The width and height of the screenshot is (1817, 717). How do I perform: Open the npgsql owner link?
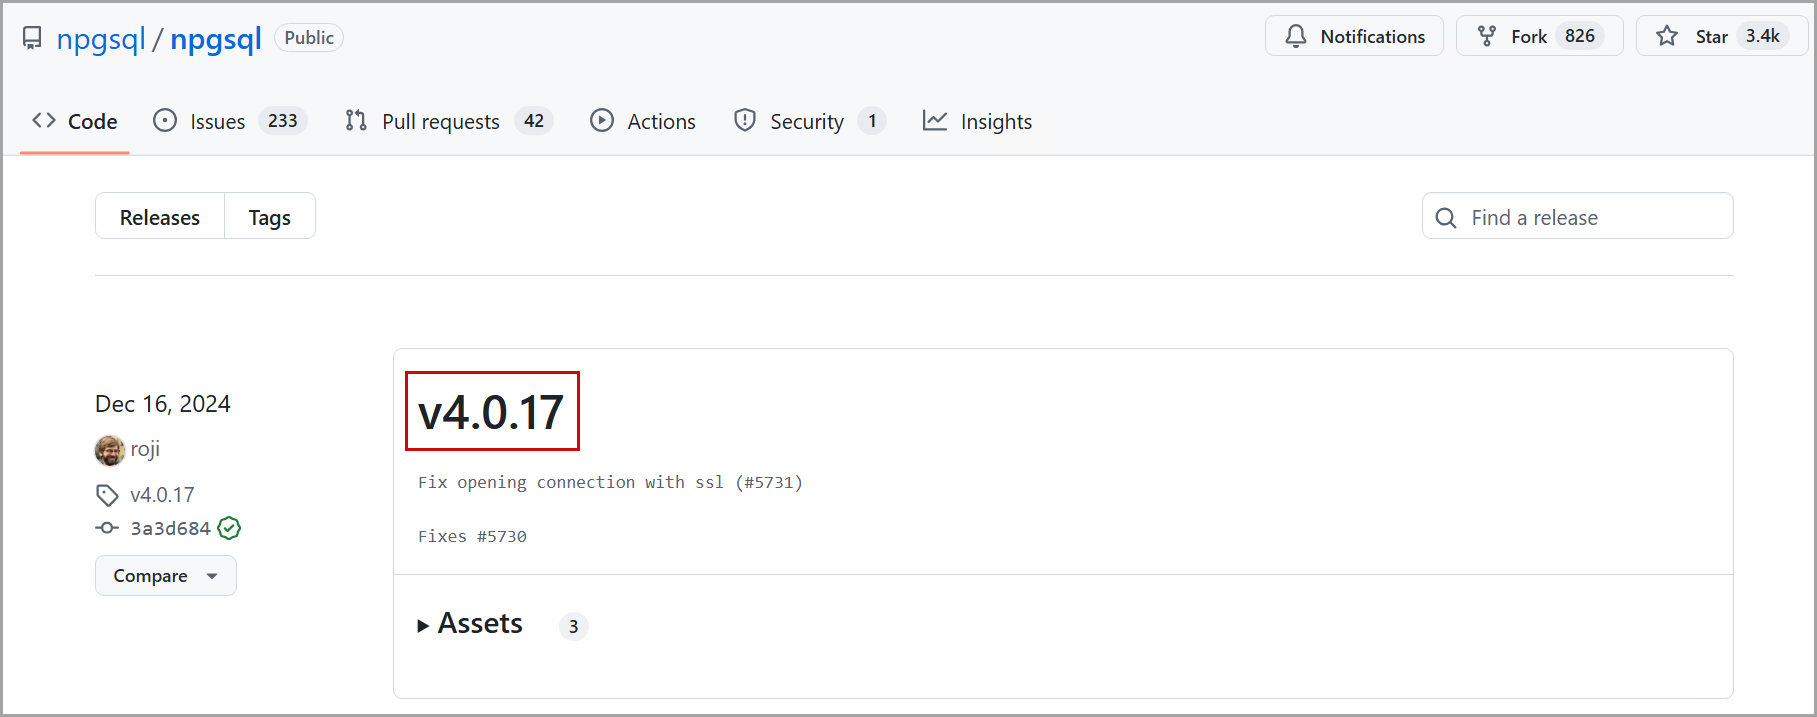[101, 39]
